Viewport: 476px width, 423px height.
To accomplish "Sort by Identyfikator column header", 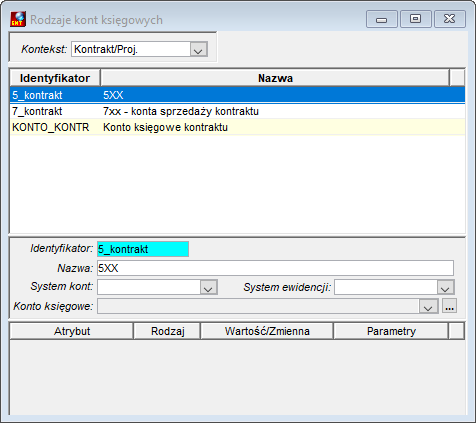I will [x=55, y=78].
